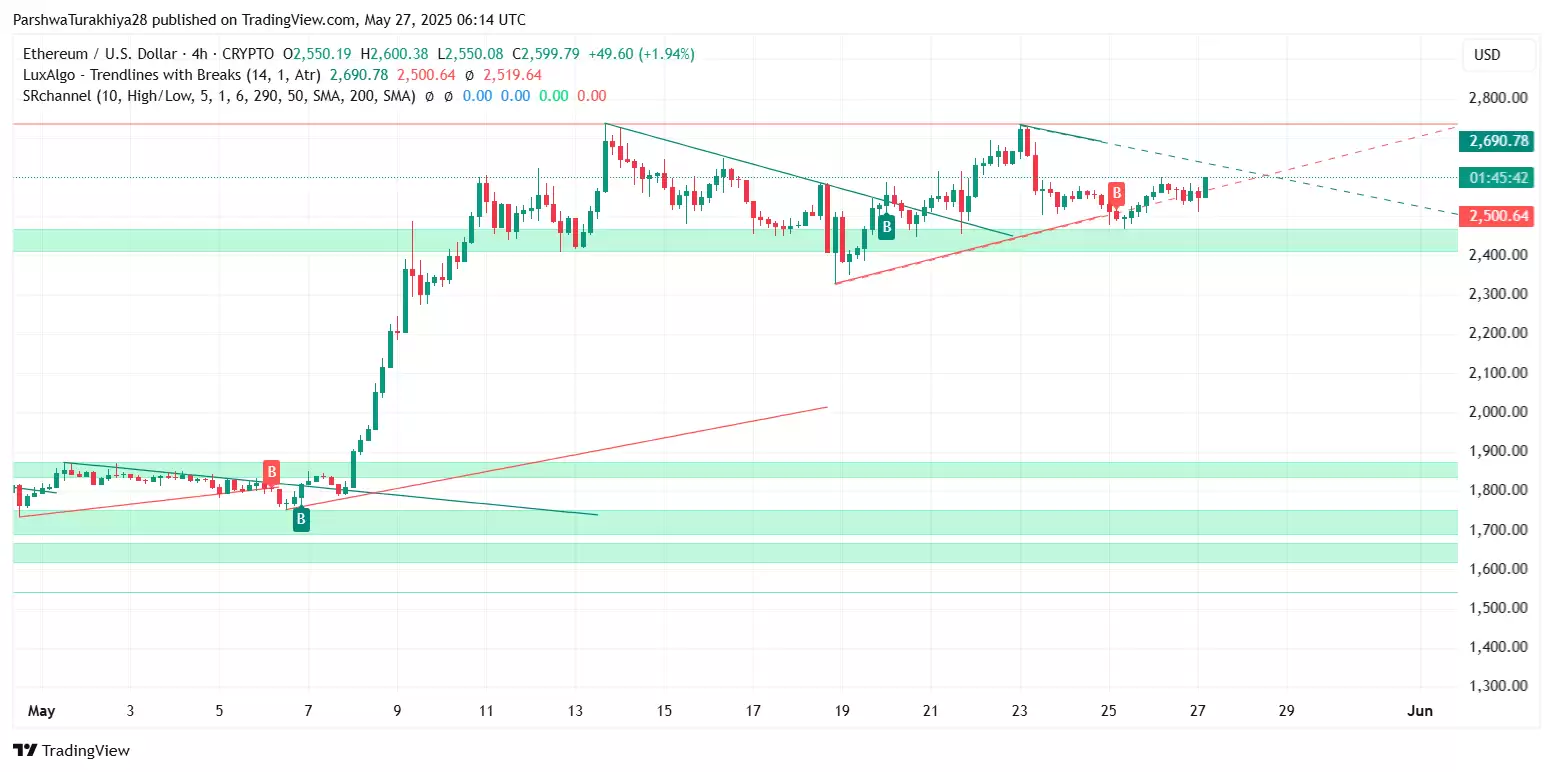Click the 01:45:42 candle countdown label

click(1497, 178)
